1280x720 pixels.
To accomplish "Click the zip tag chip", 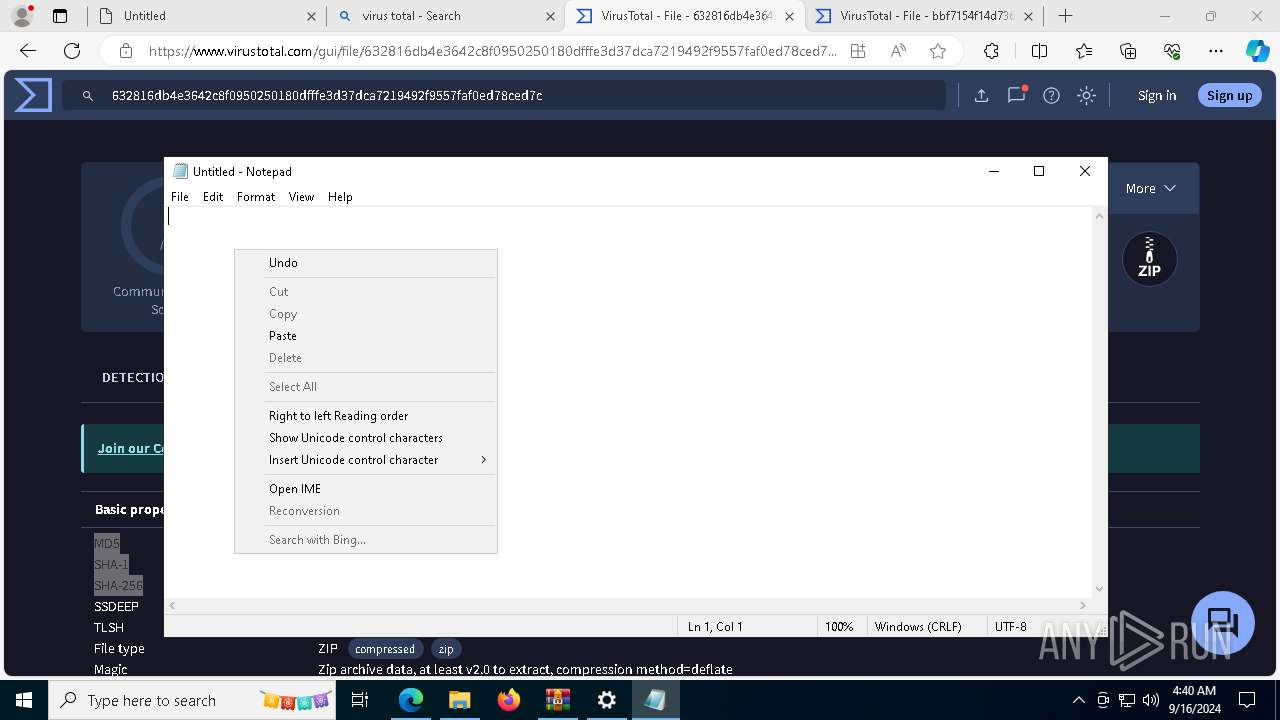I will tap(446, 649).
